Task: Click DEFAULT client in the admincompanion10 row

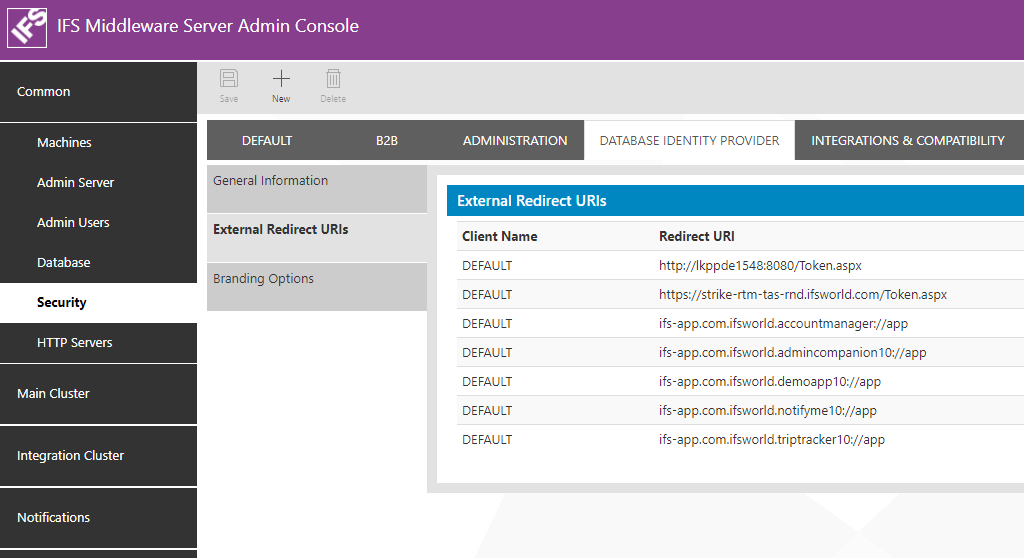Action: pyautogui.click(x=487, y=353)
